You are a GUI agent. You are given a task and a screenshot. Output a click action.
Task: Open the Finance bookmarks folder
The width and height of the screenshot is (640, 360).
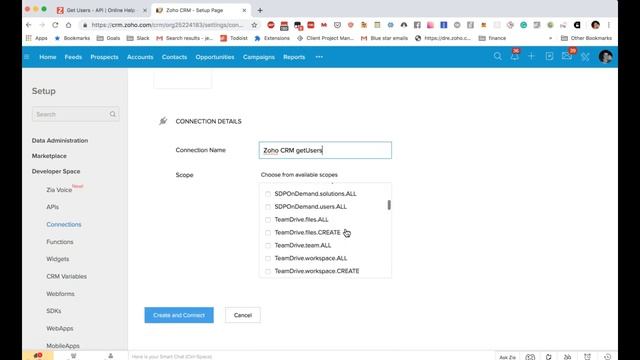(x=492, y=38)
